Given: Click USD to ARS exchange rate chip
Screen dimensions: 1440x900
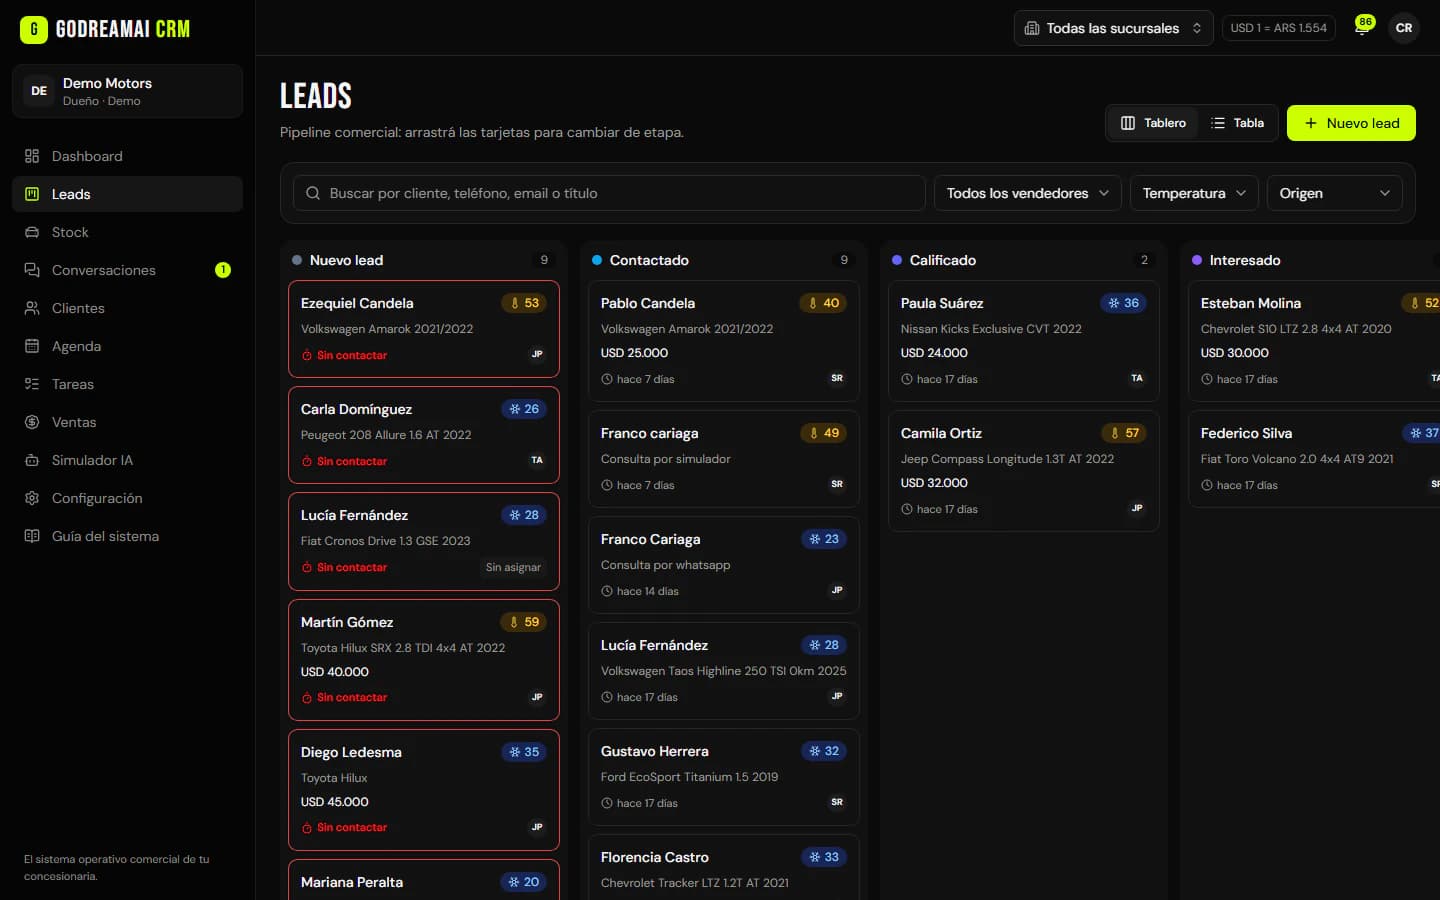Looking at the screenshot, I should [1278, 28].
